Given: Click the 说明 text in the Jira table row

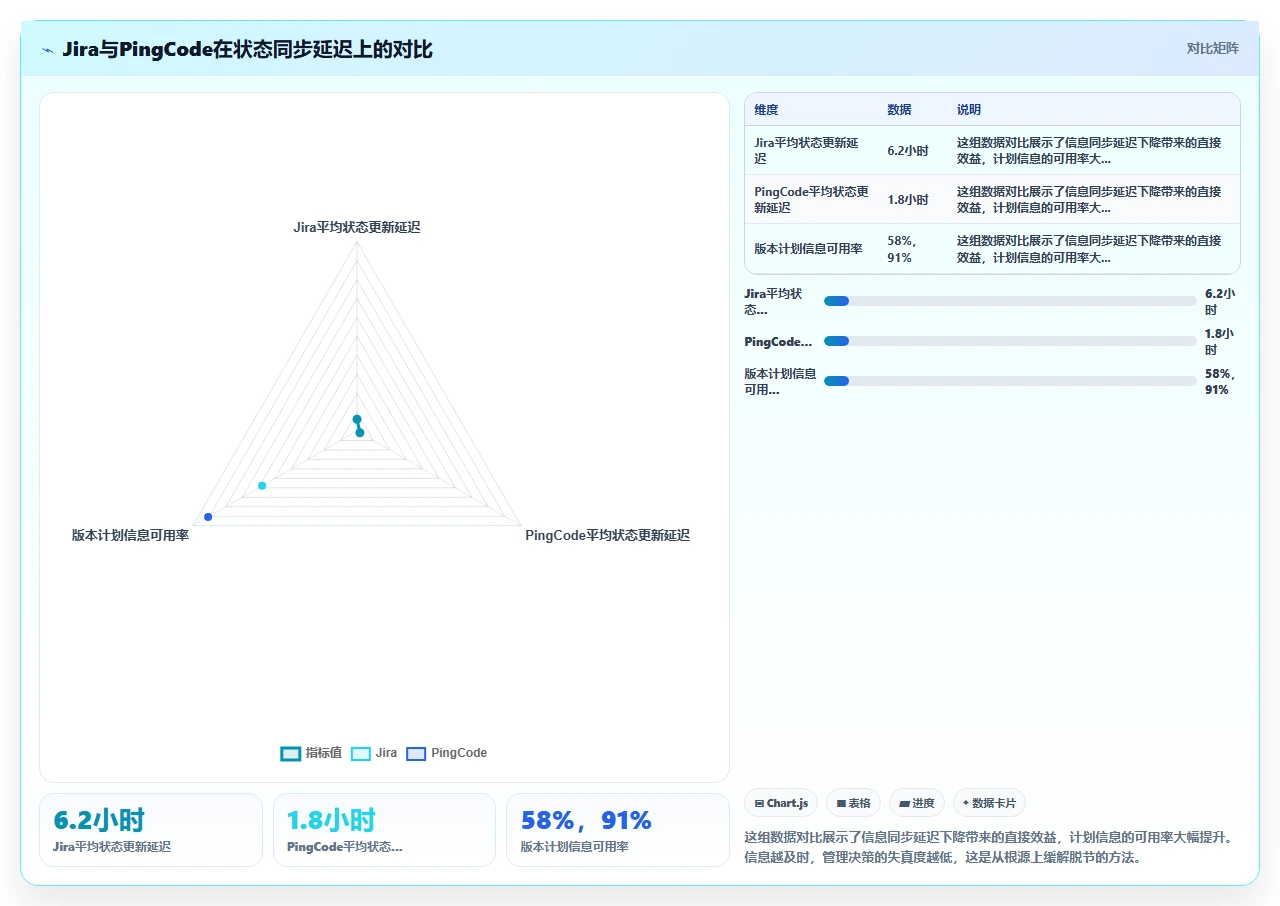Looking at the screenshot, I should 1089,151.
